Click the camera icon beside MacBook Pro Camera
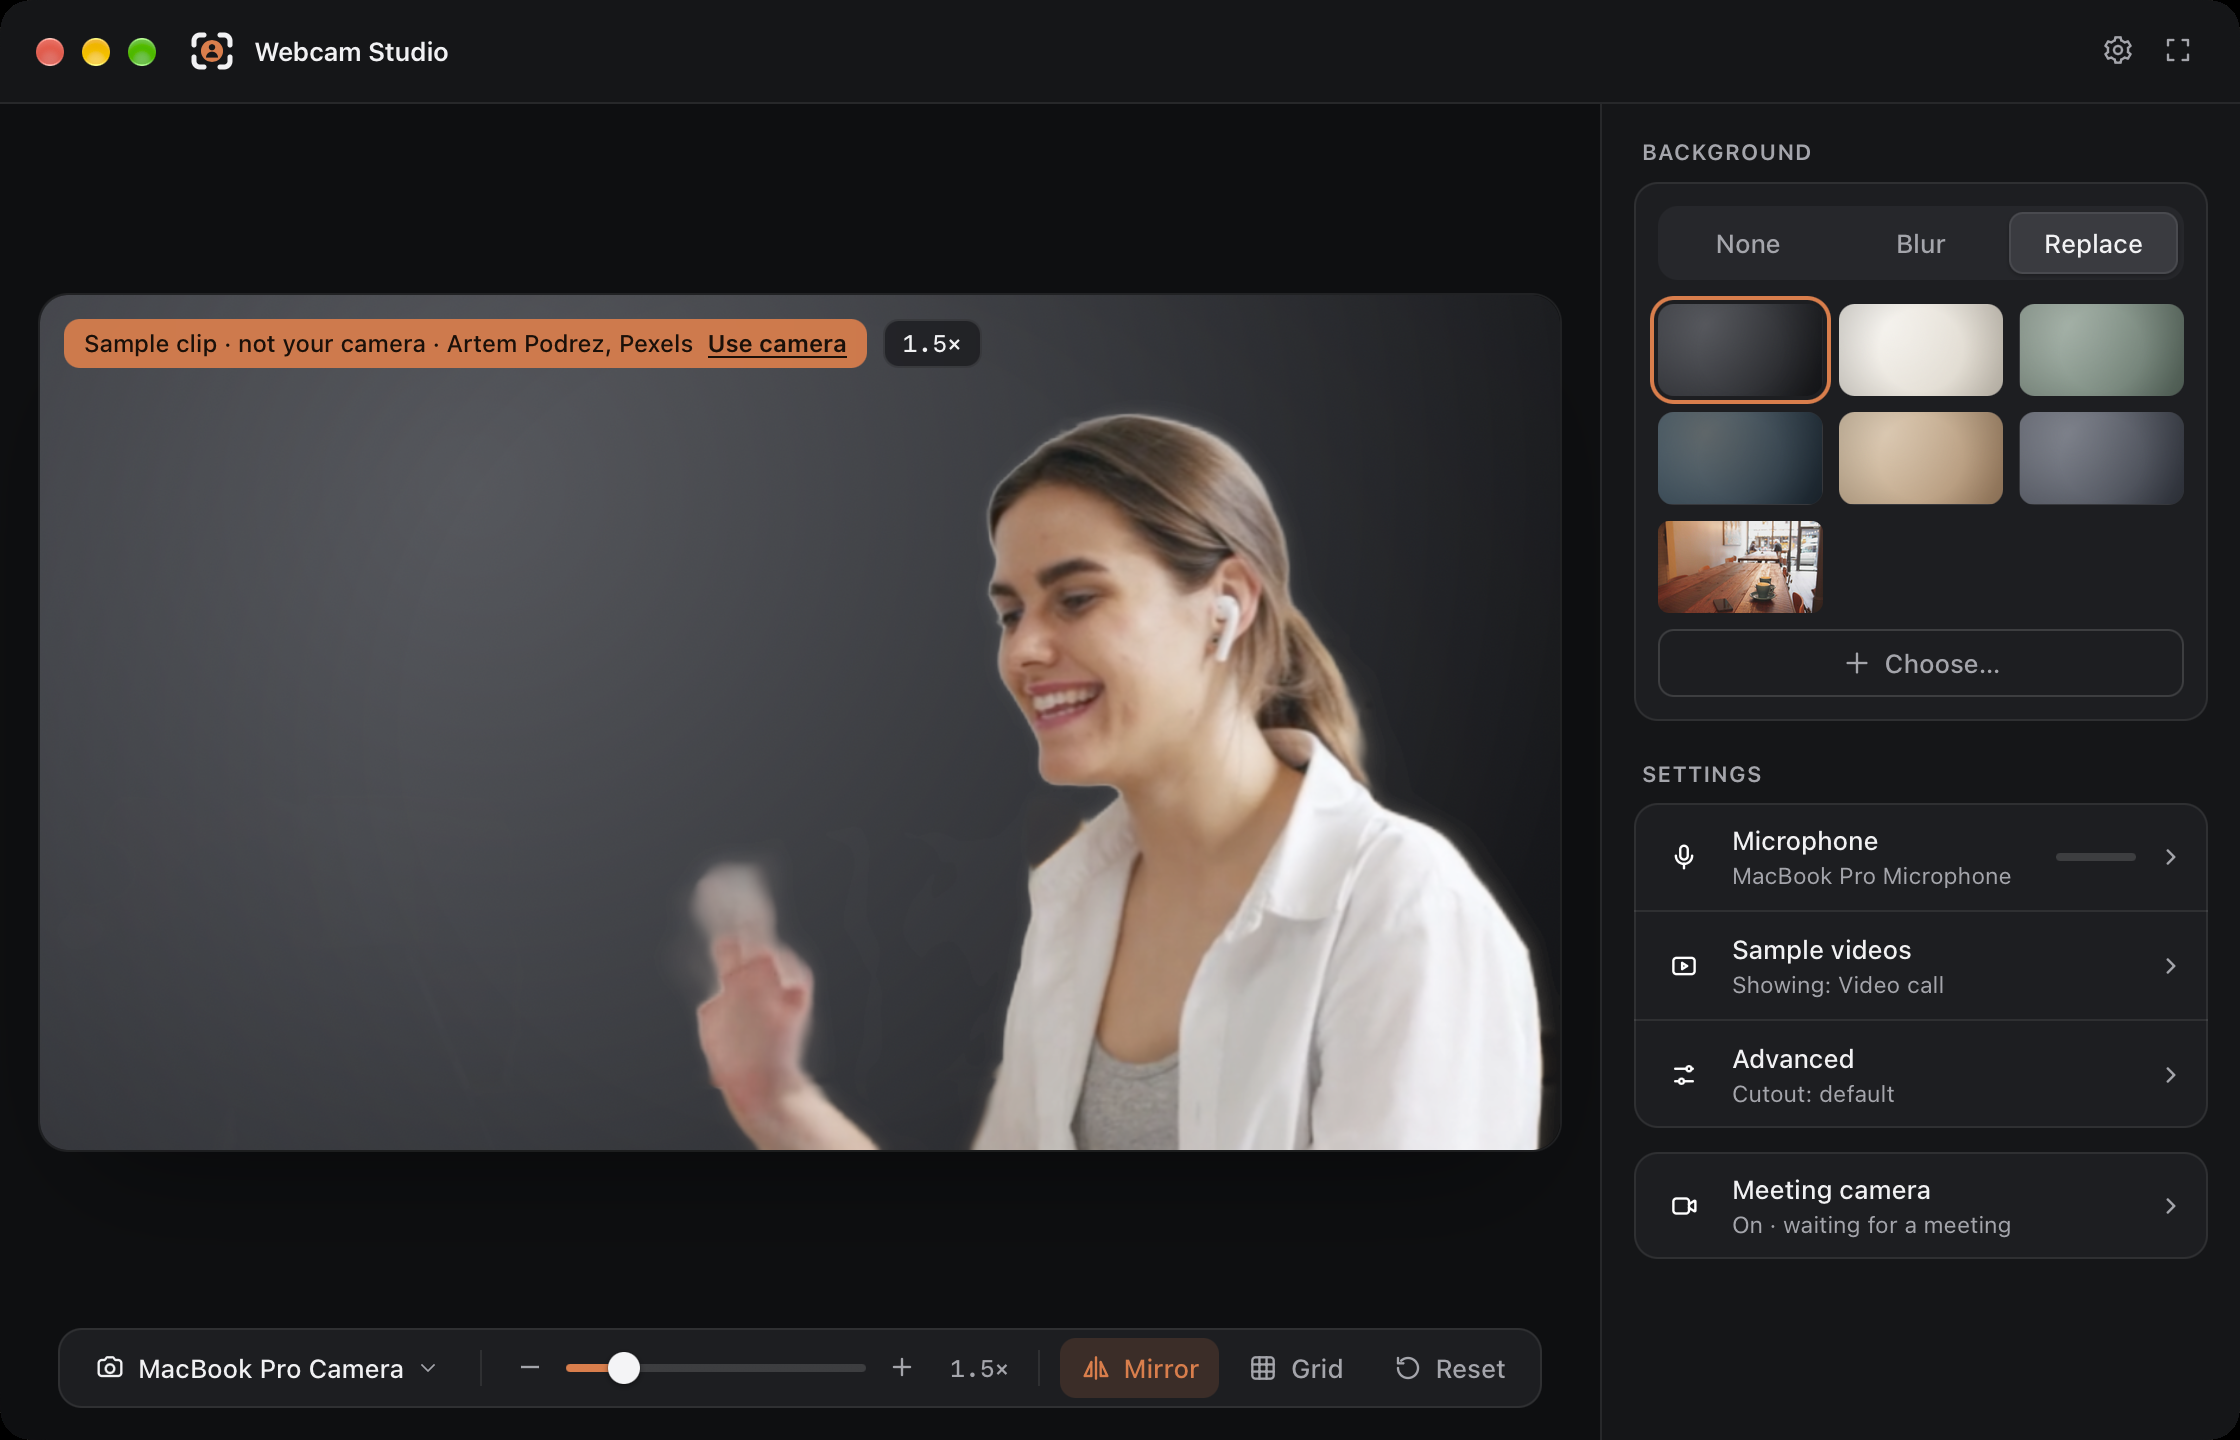The height and width of the screenshot is (1440, 2240). click(x=110, y=1367)
